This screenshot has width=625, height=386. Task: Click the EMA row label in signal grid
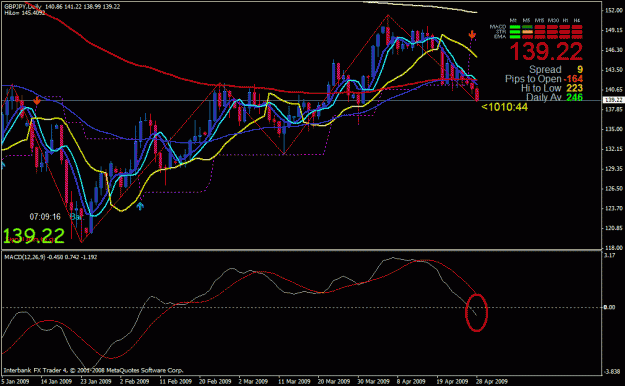tap(500, 37)
